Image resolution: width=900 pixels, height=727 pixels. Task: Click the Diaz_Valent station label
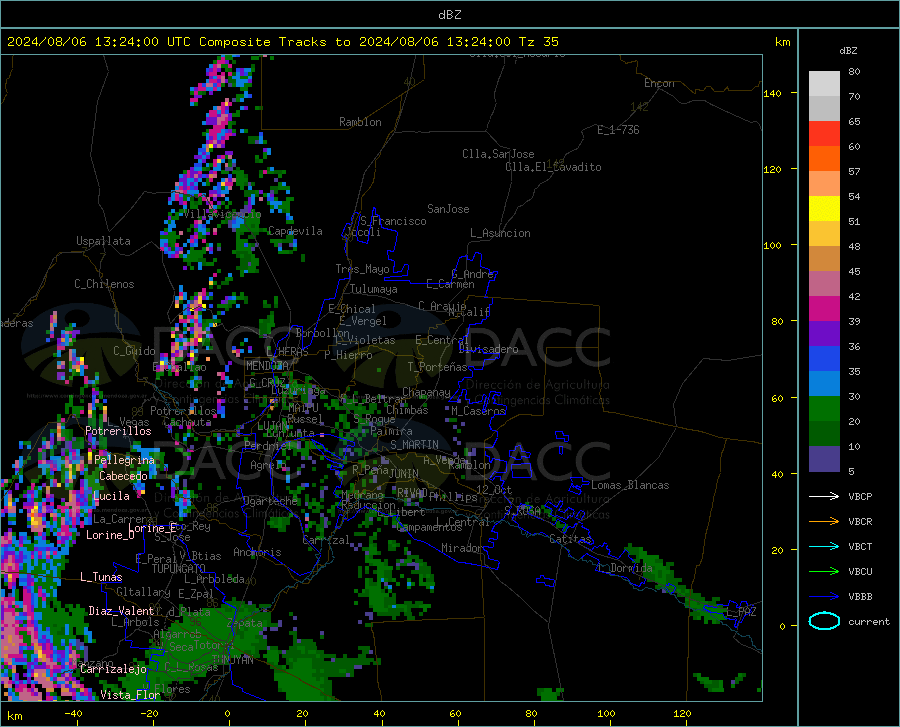[x=121, y=611]
